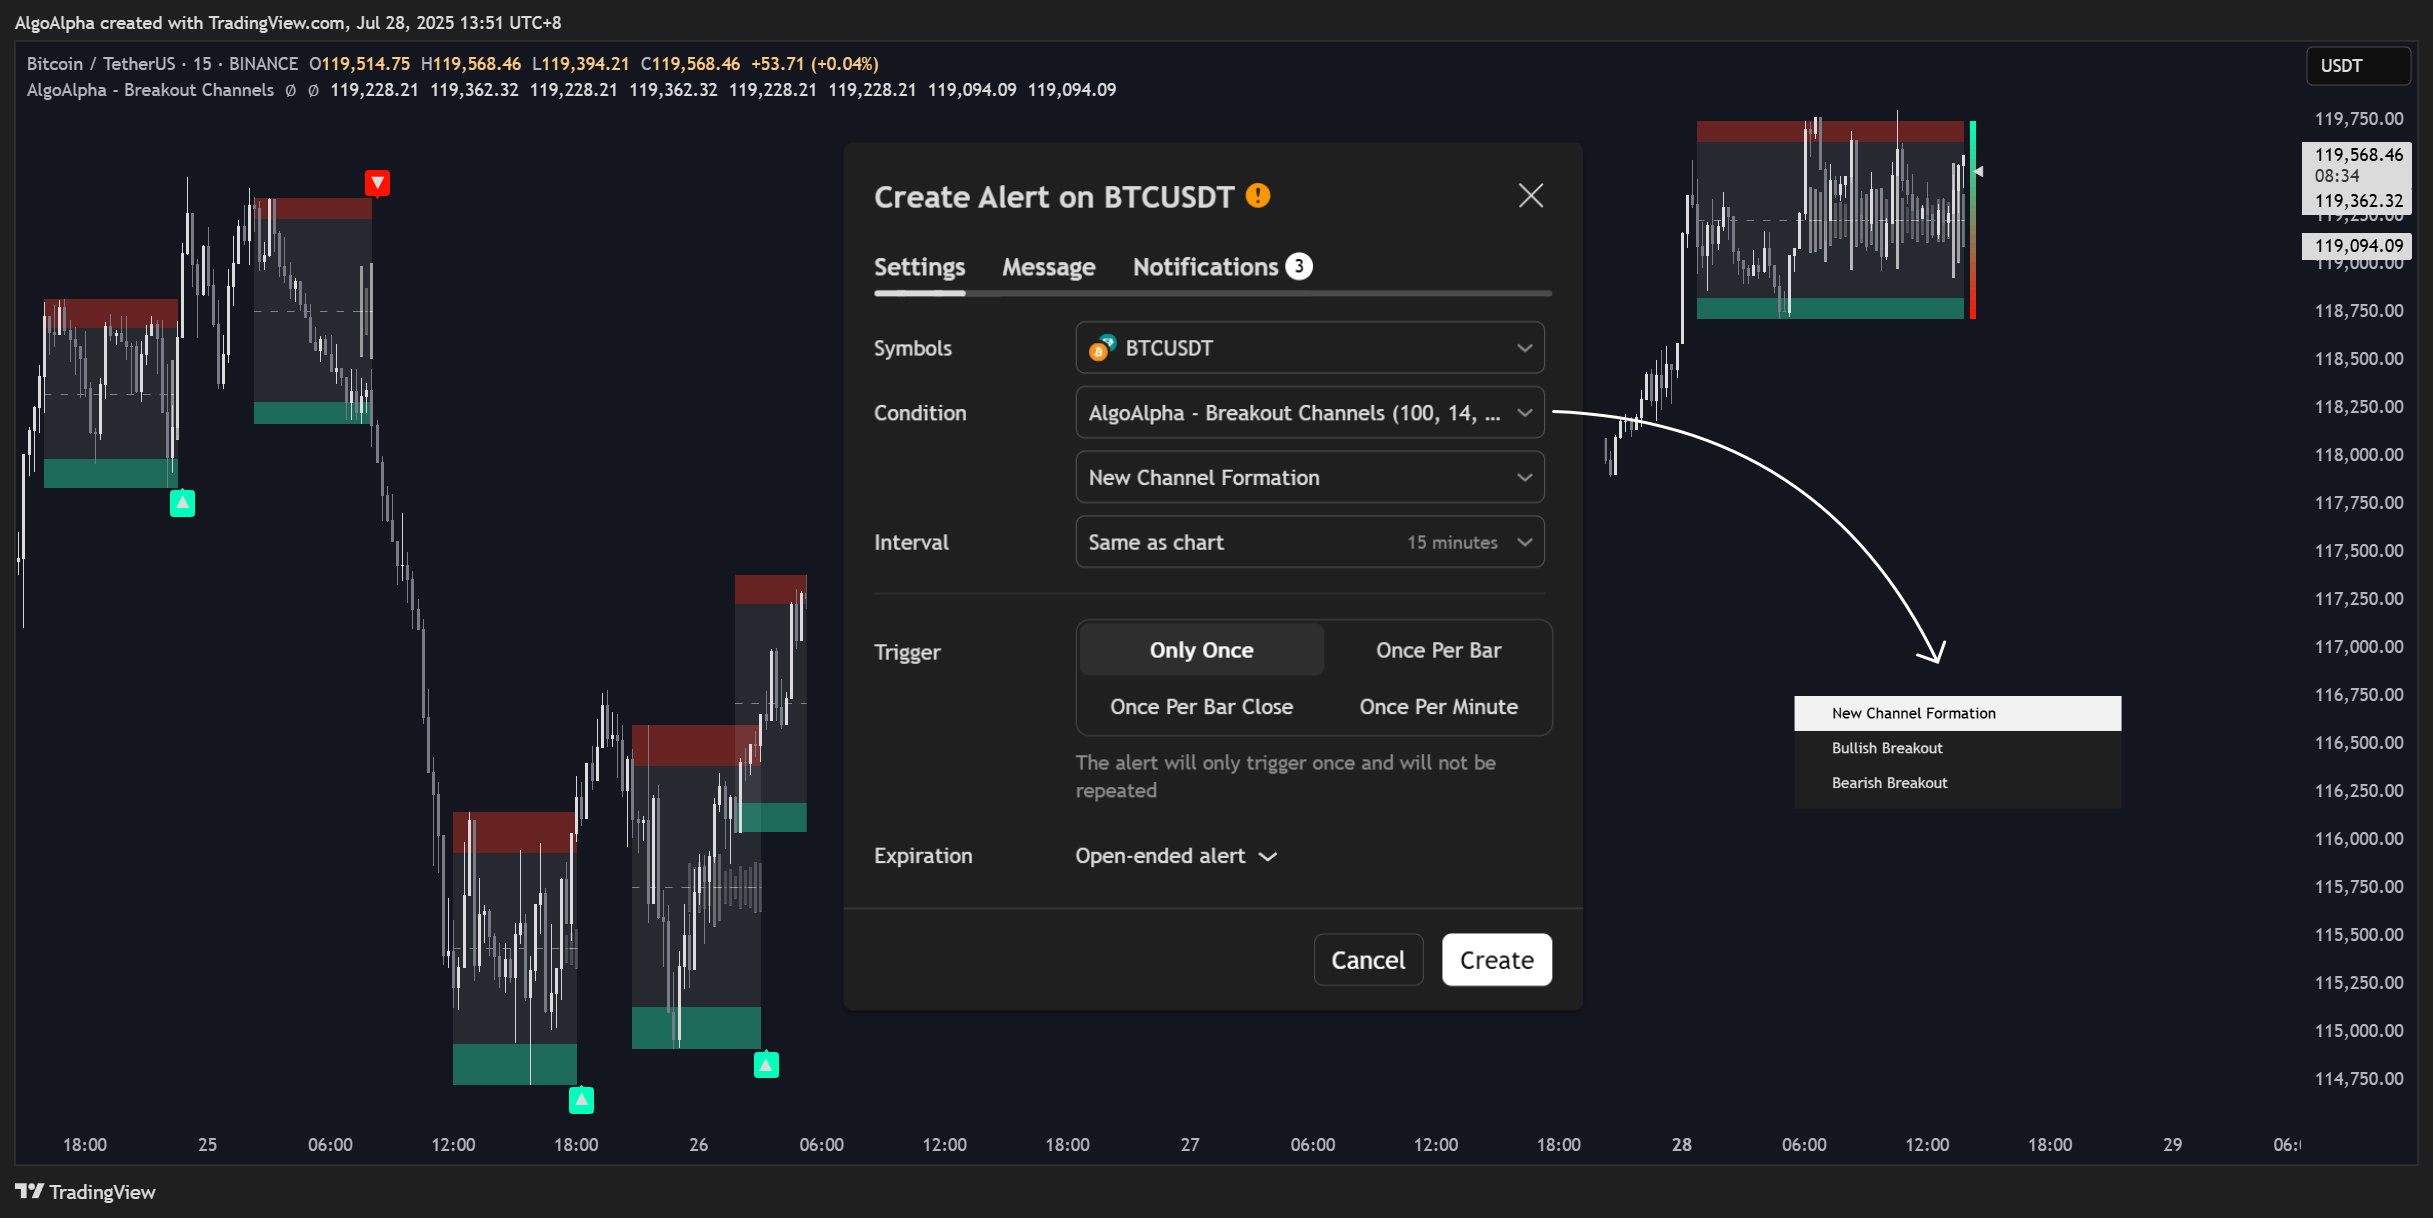Click the green bullish arrow marker at 18:00 on the 25th
This screenshot has width=2433, height=1218.
pos(581,1100)
